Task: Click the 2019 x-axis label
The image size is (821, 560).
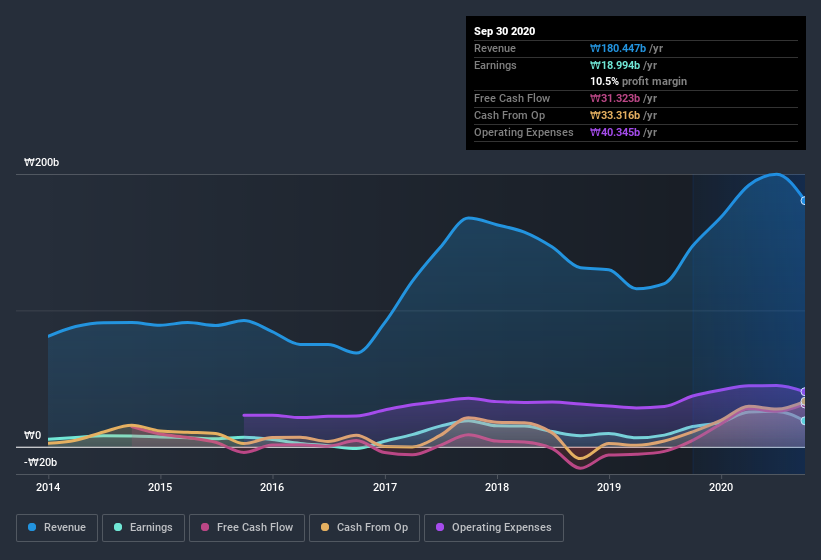Action: tap(608, 487)
